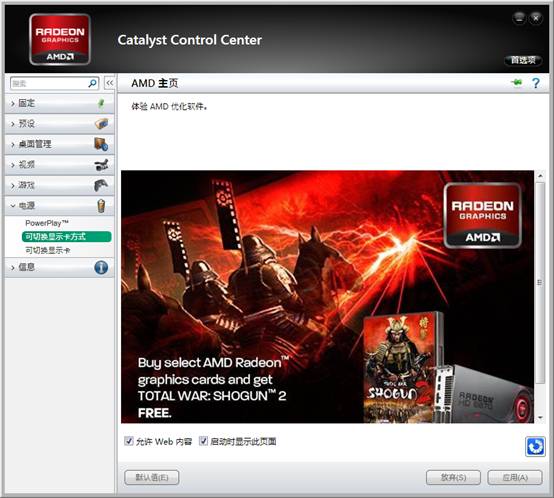Click the blue refresh icon above 应用
554x498 pixels.
535,446
